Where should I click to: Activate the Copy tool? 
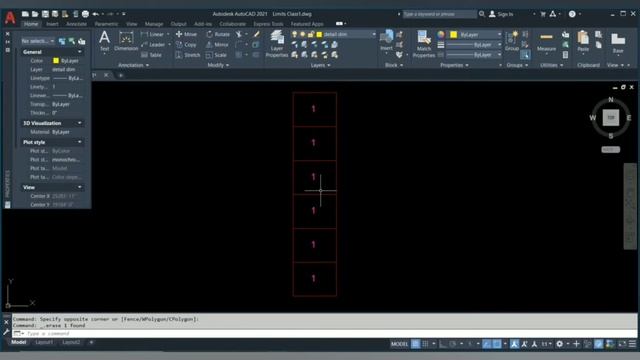tap(186, 44)
